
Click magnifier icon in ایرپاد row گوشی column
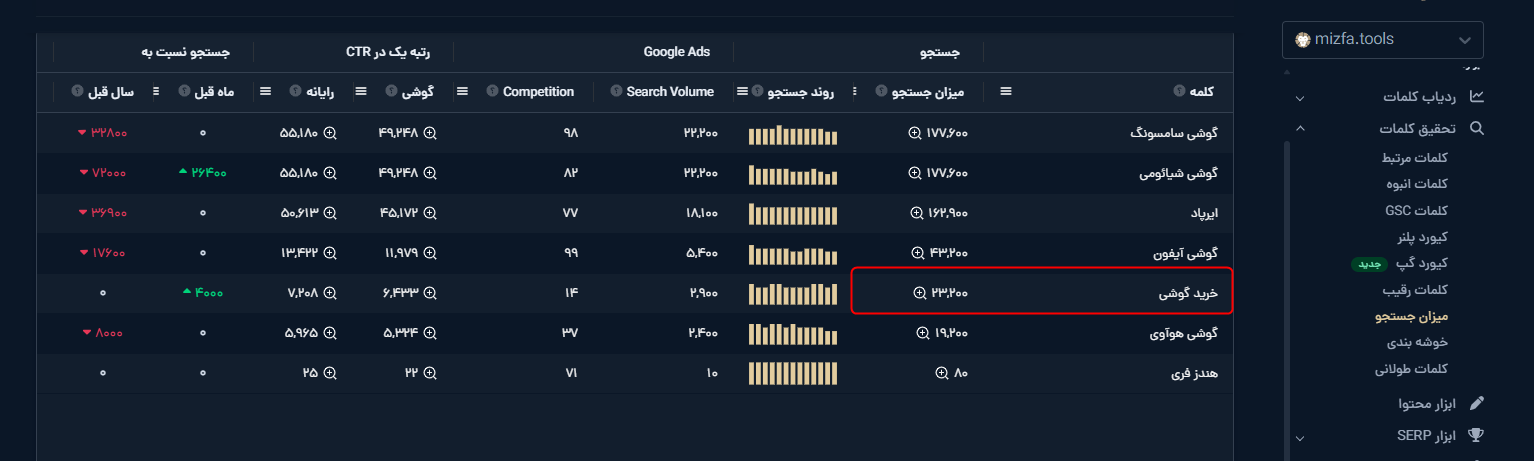430,213
